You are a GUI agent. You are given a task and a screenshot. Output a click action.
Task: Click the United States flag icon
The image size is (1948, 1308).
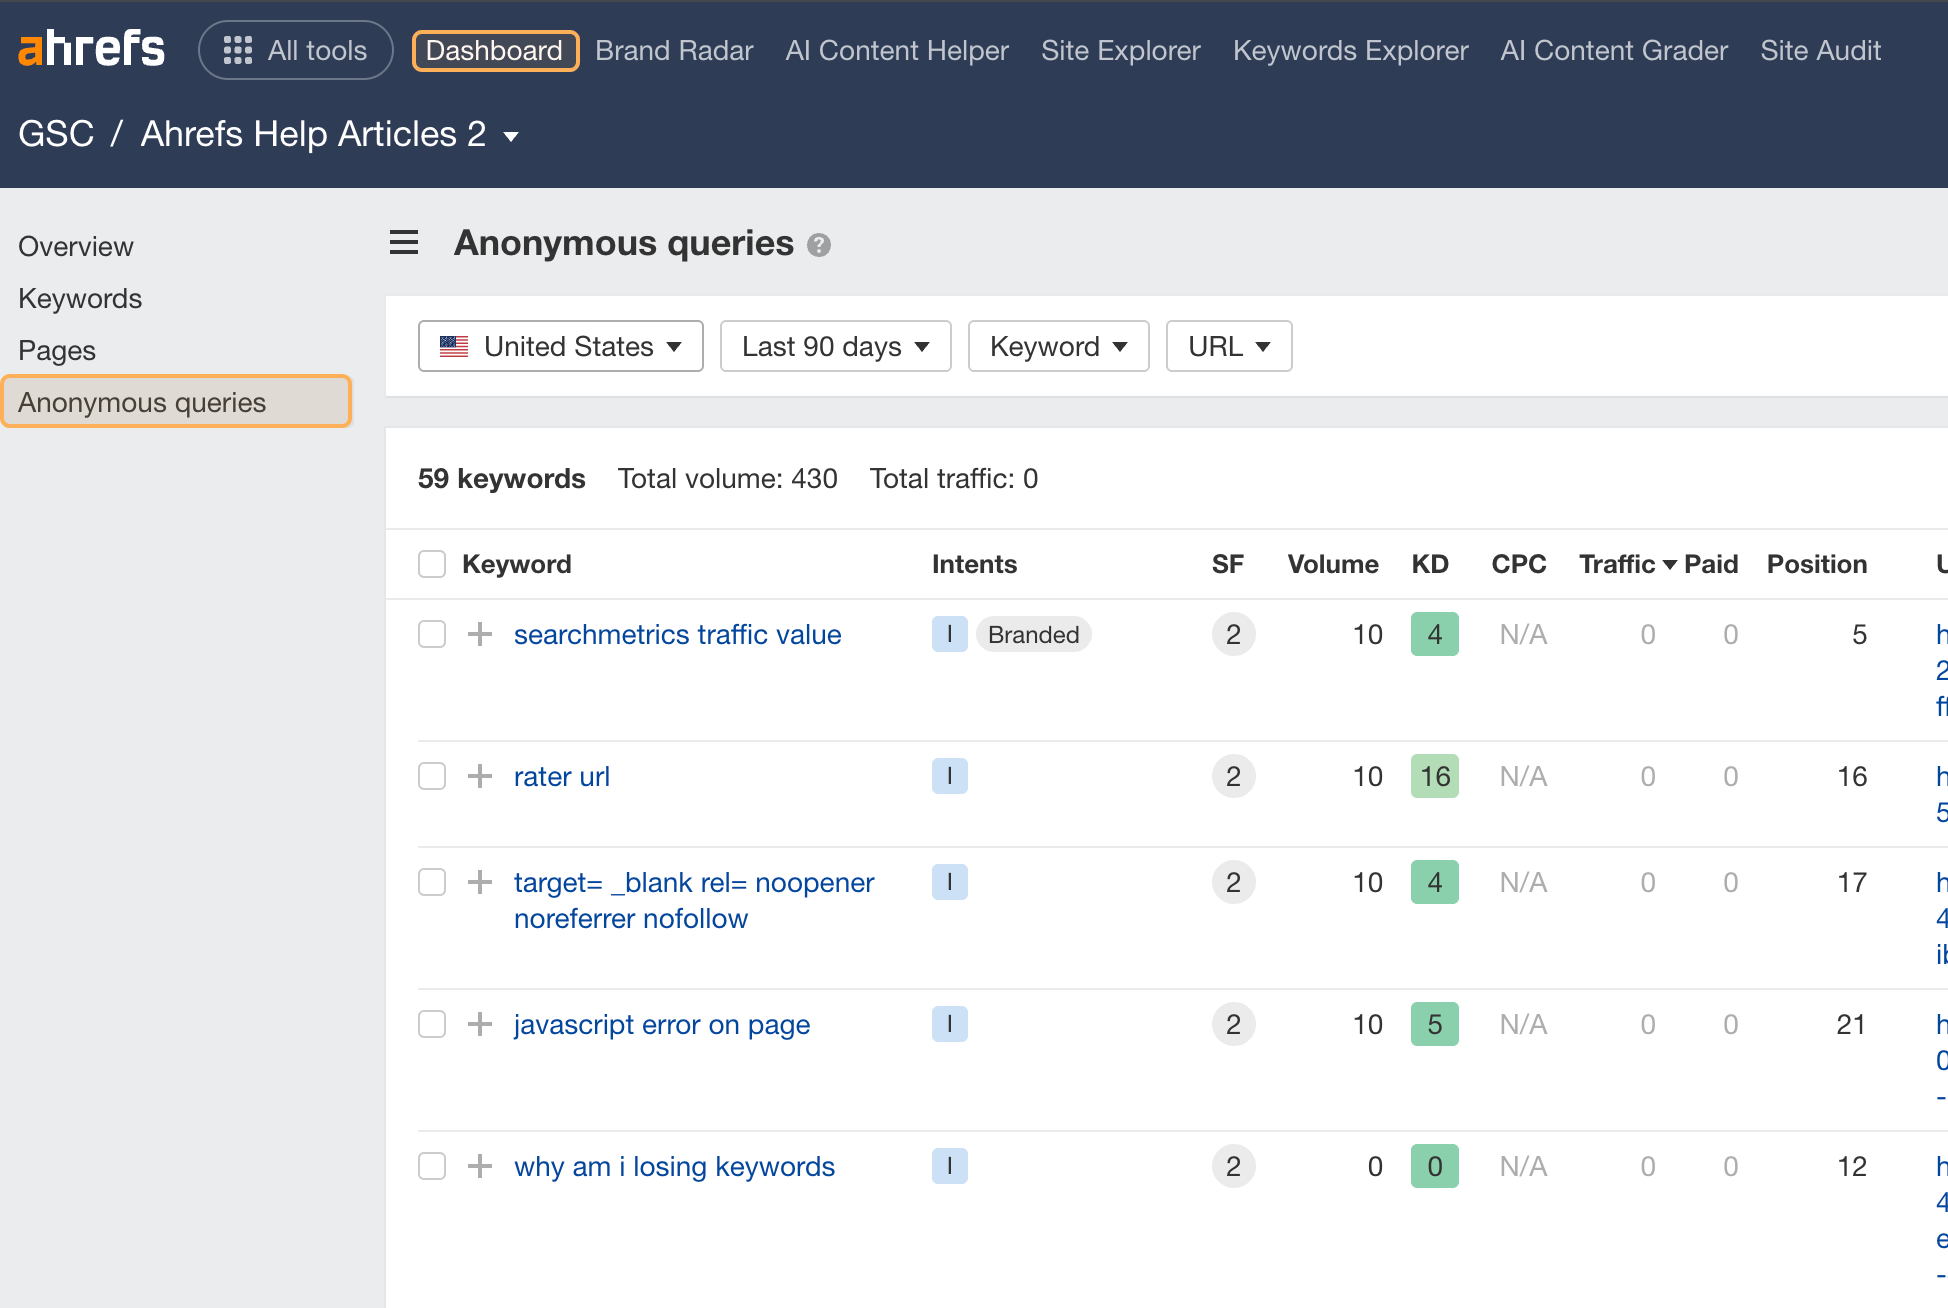454,346
